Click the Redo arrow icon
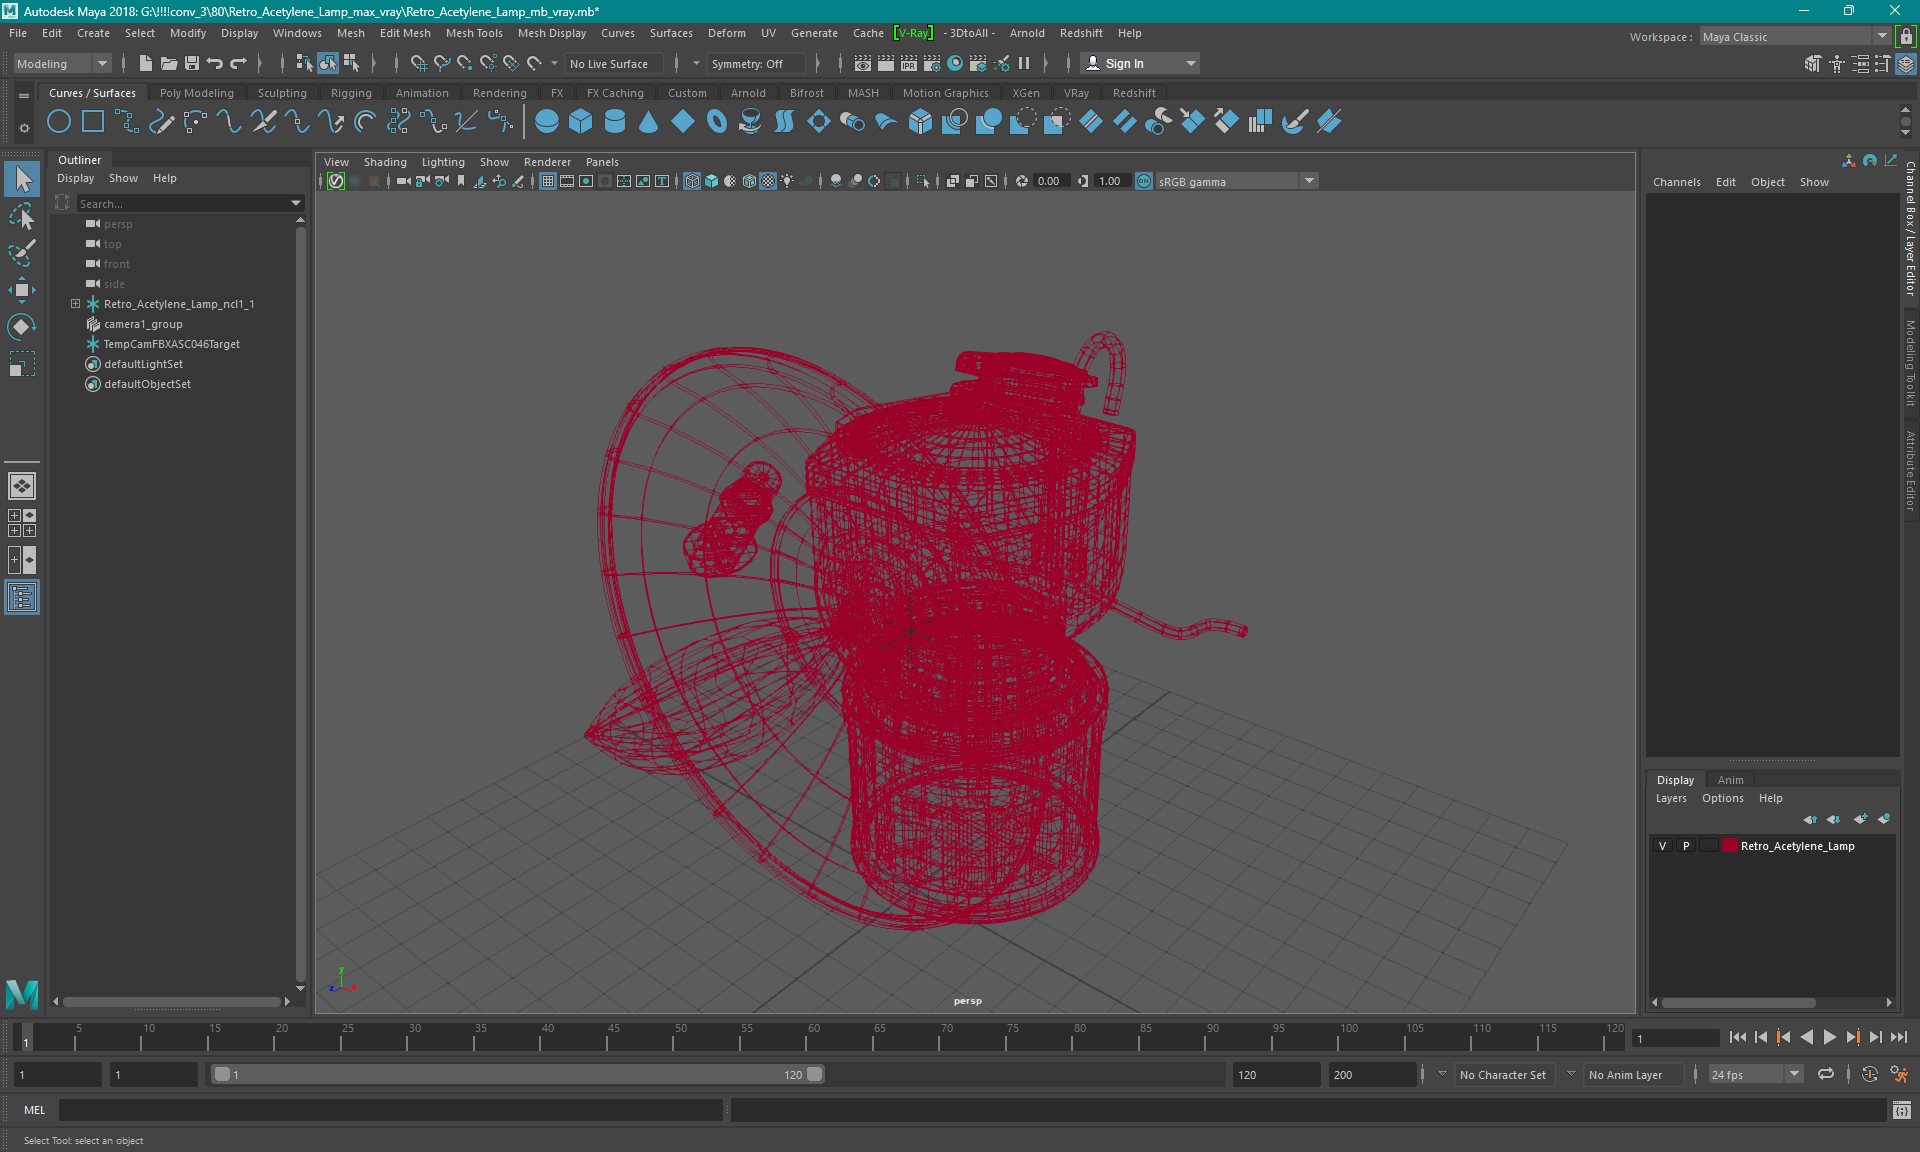This screenshot has width=1920, height=1152. [238, 63]
